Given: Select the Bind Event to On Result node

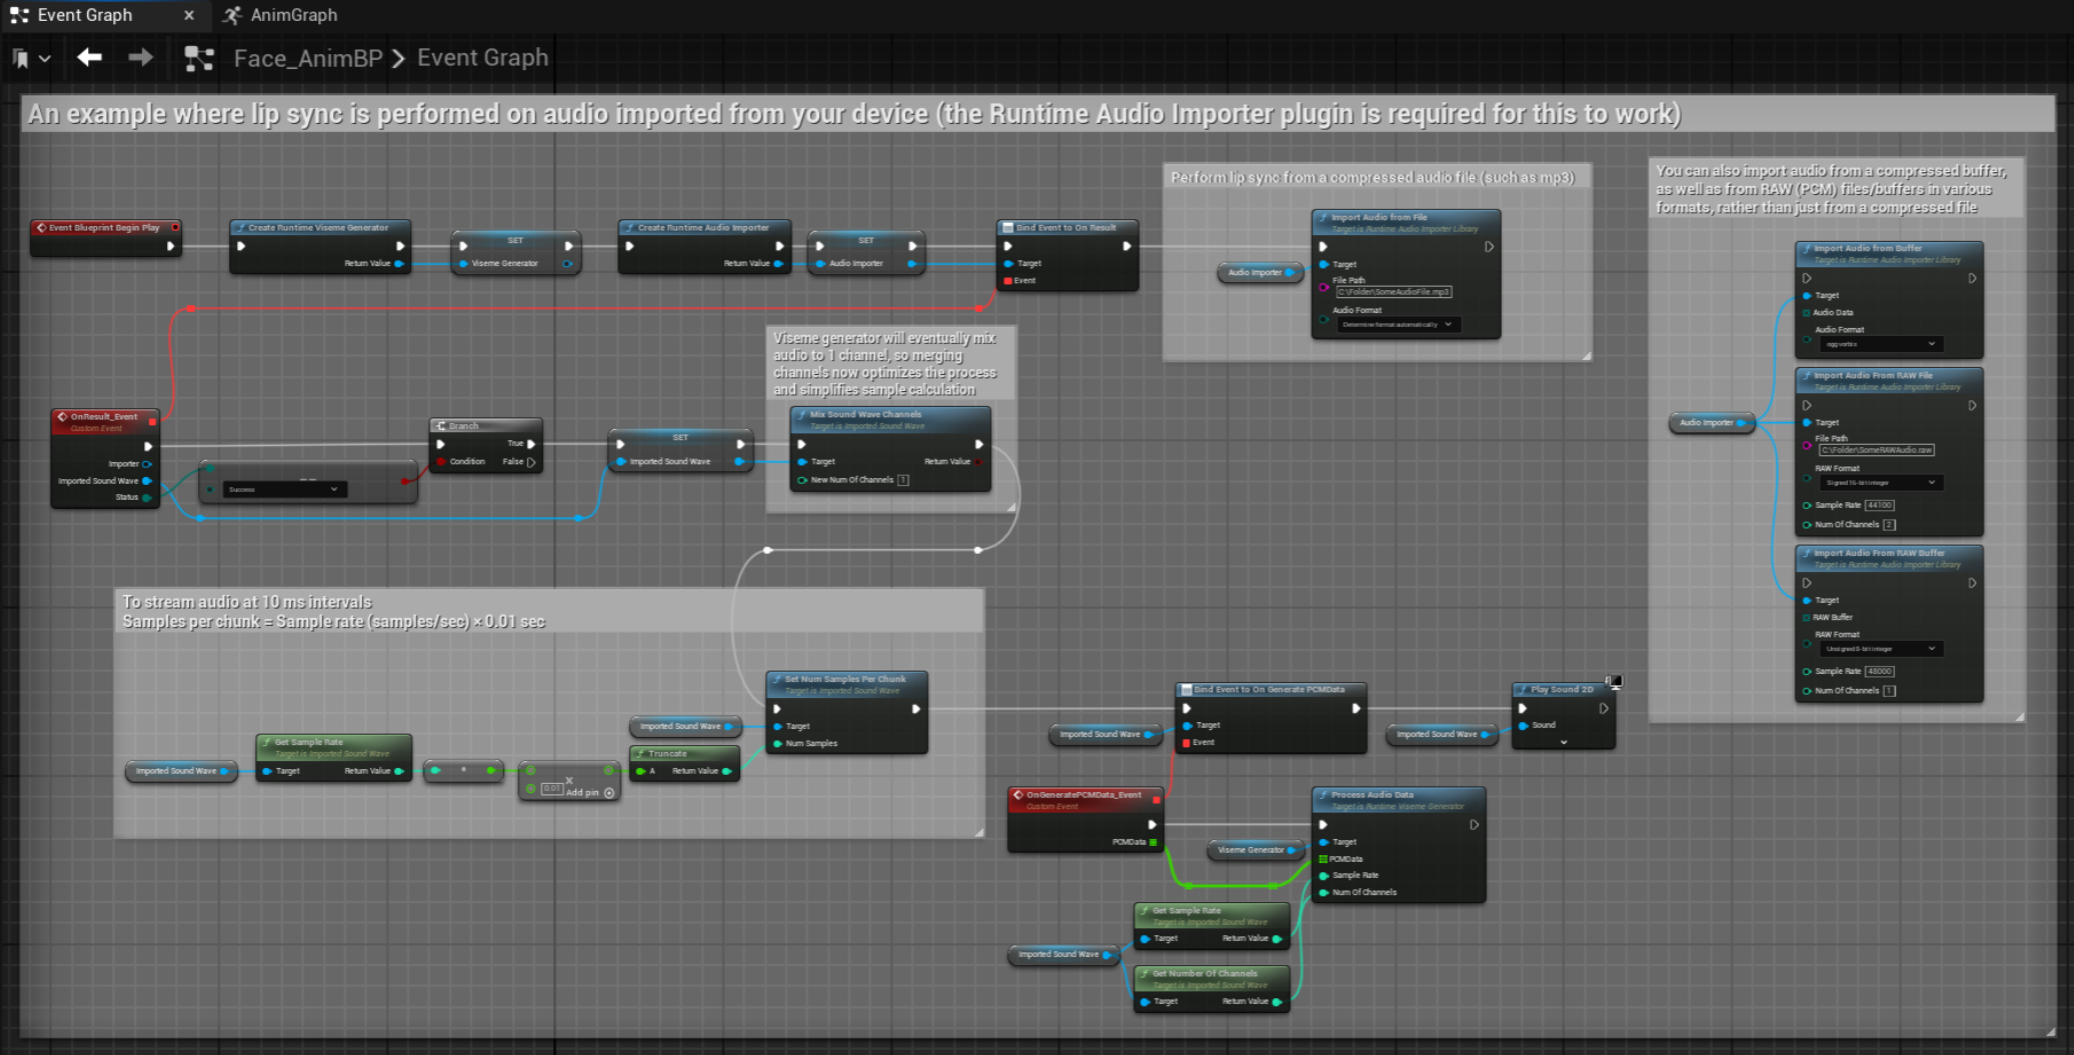Looking at the screenshot, I should (1067, 254).
